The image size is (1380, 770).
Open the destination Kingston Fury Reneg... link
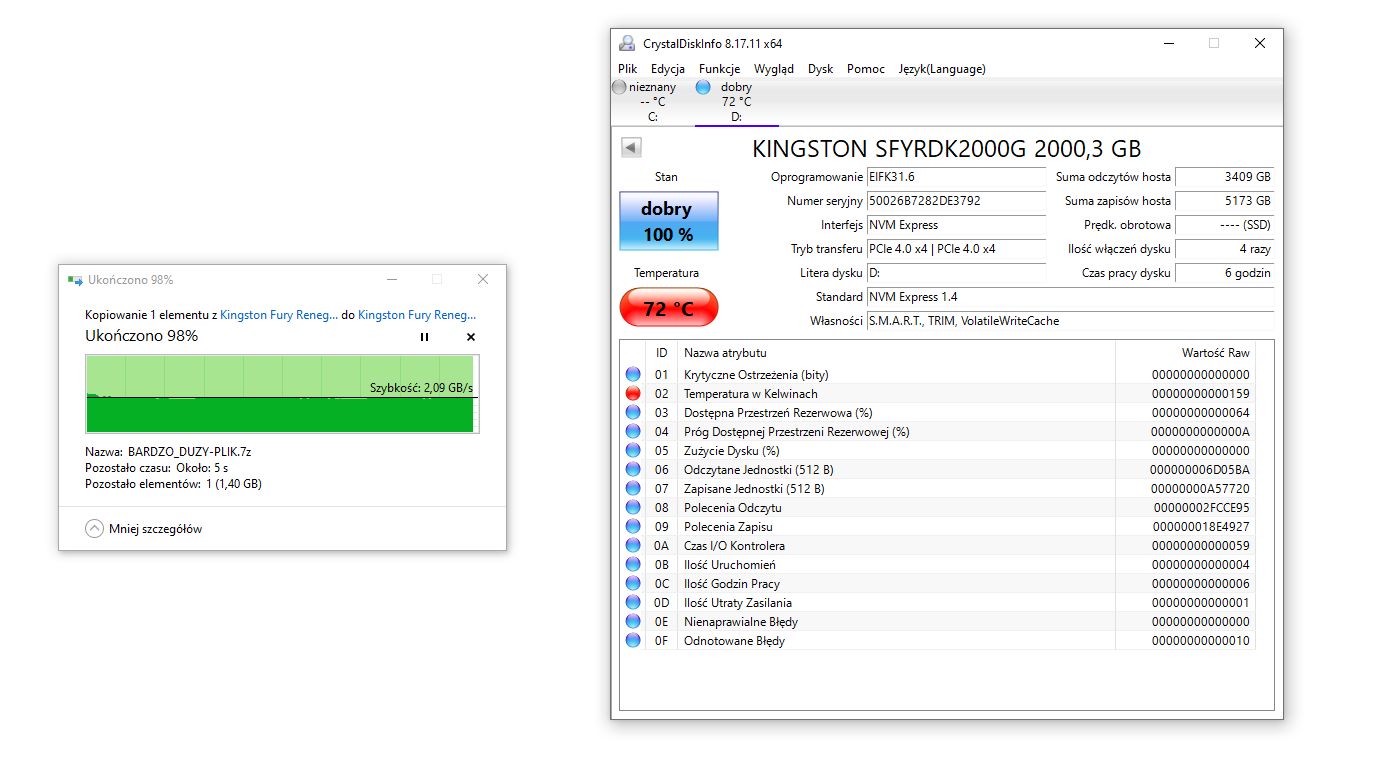(x=417, y=315)
